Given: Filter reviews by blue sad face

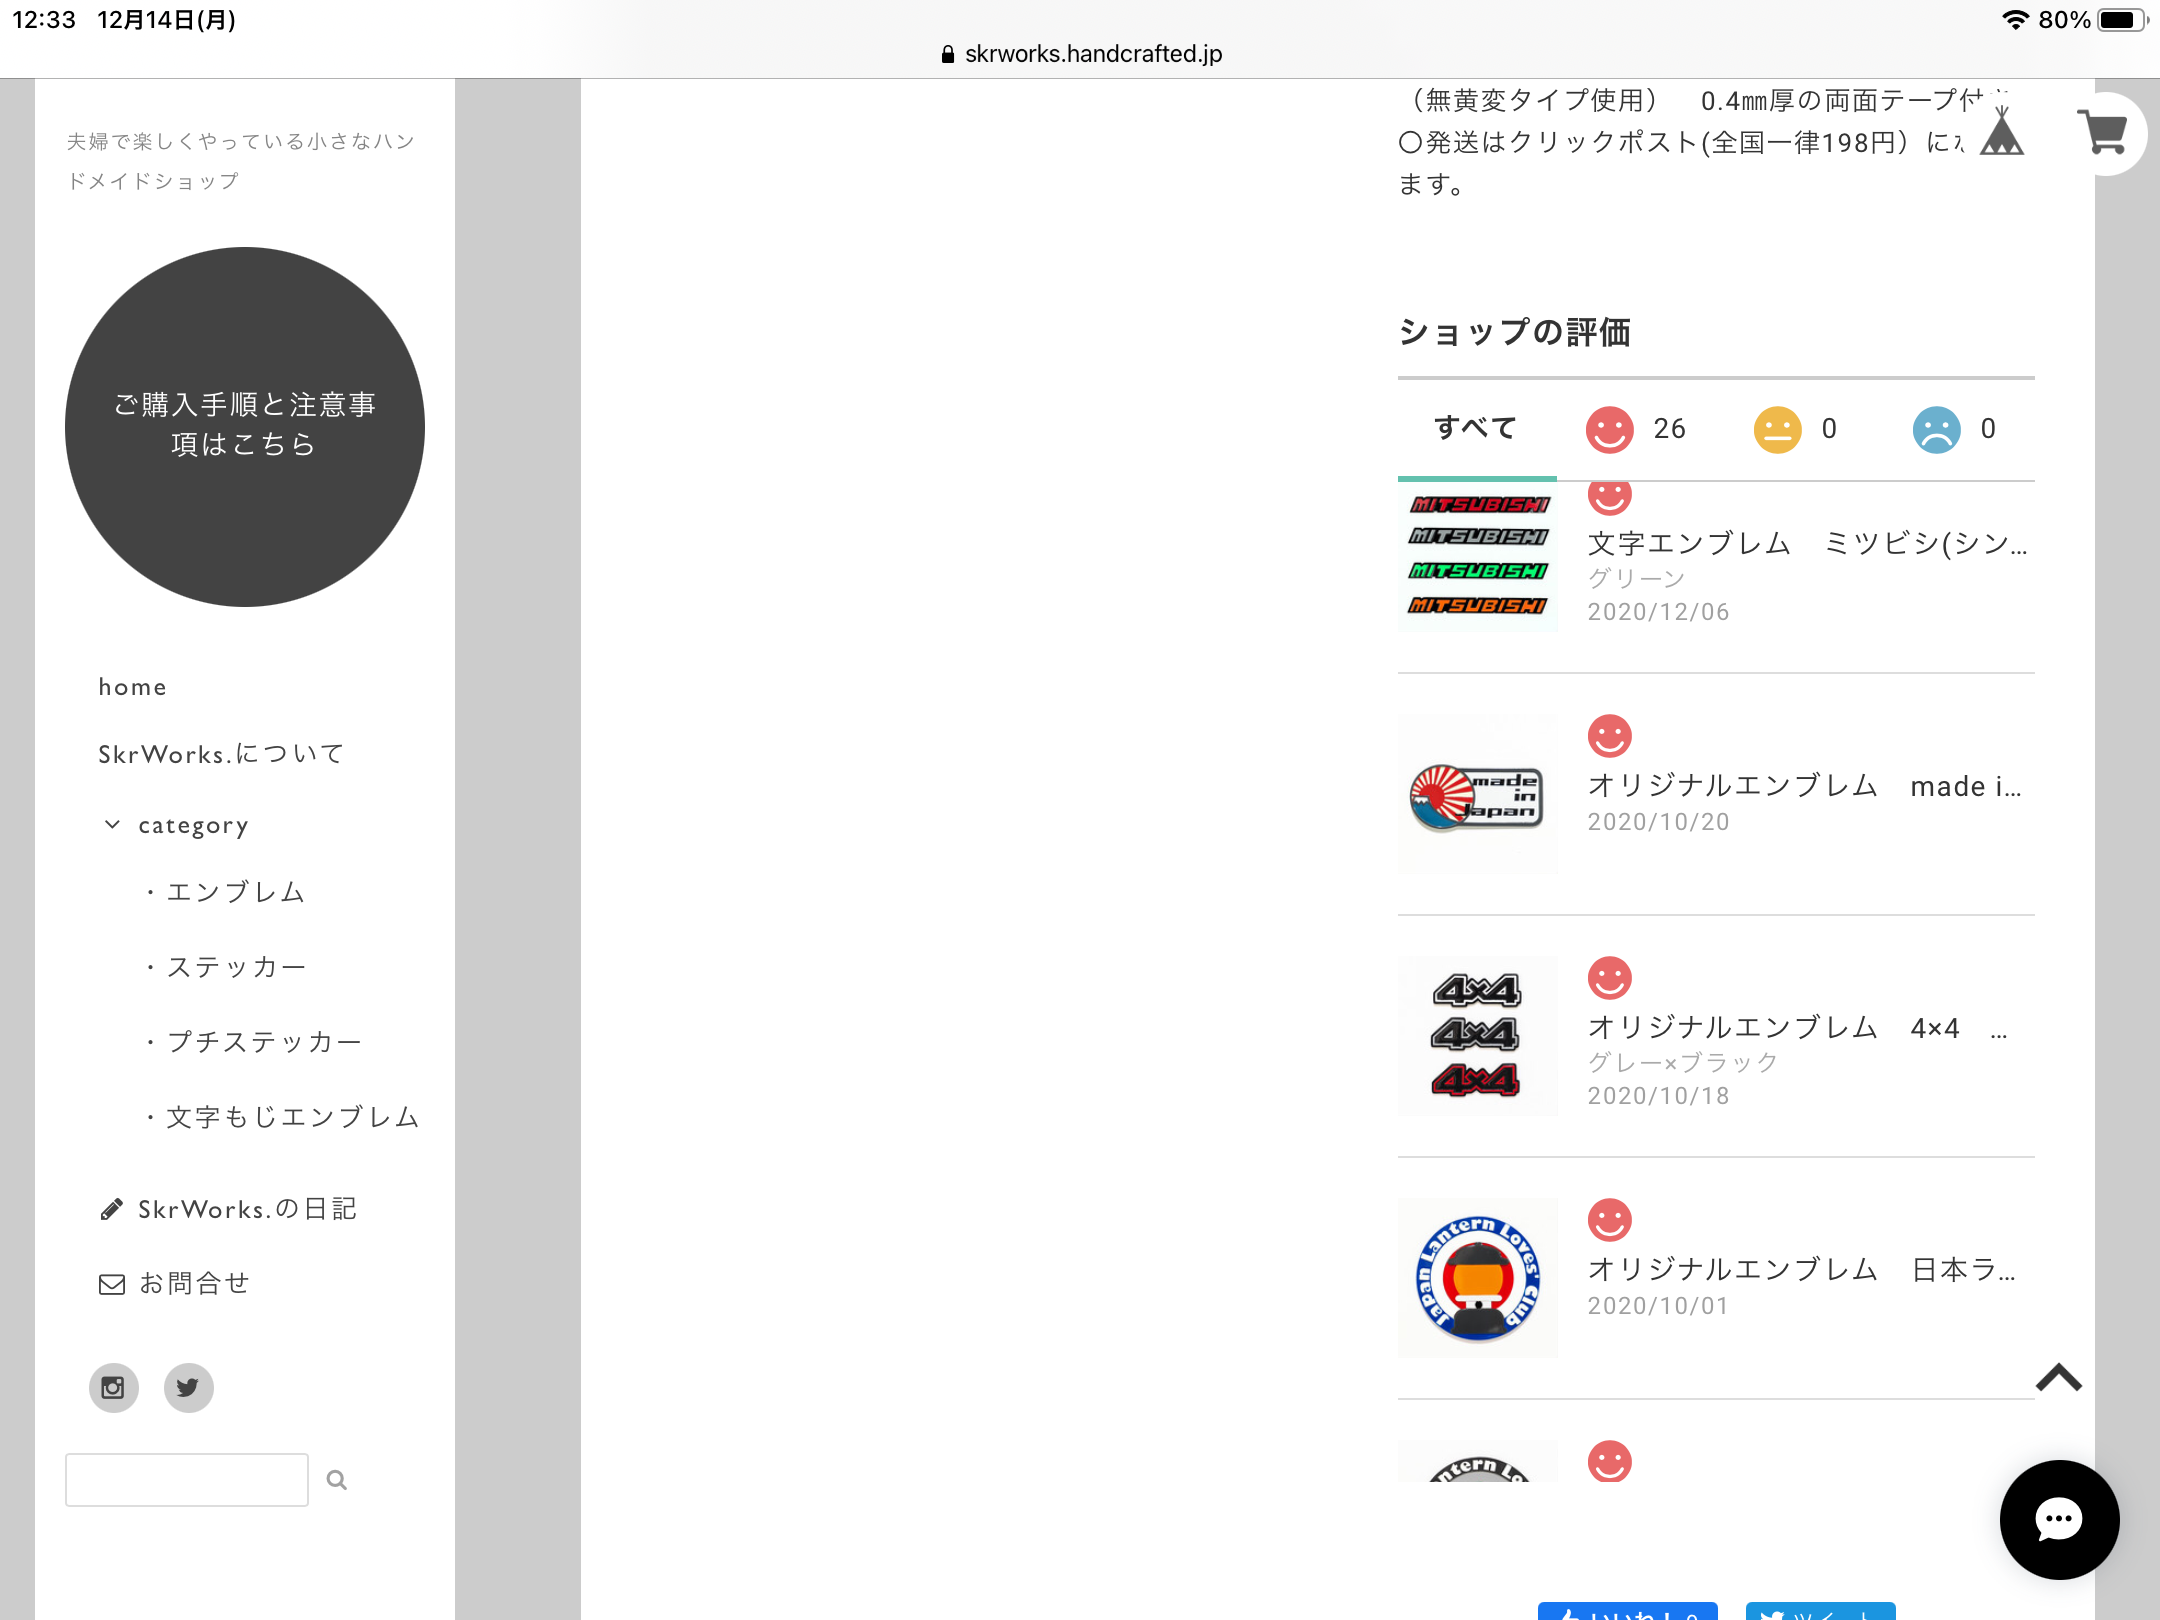Looking at the screenshot, I should click(x=1936, y=429).
